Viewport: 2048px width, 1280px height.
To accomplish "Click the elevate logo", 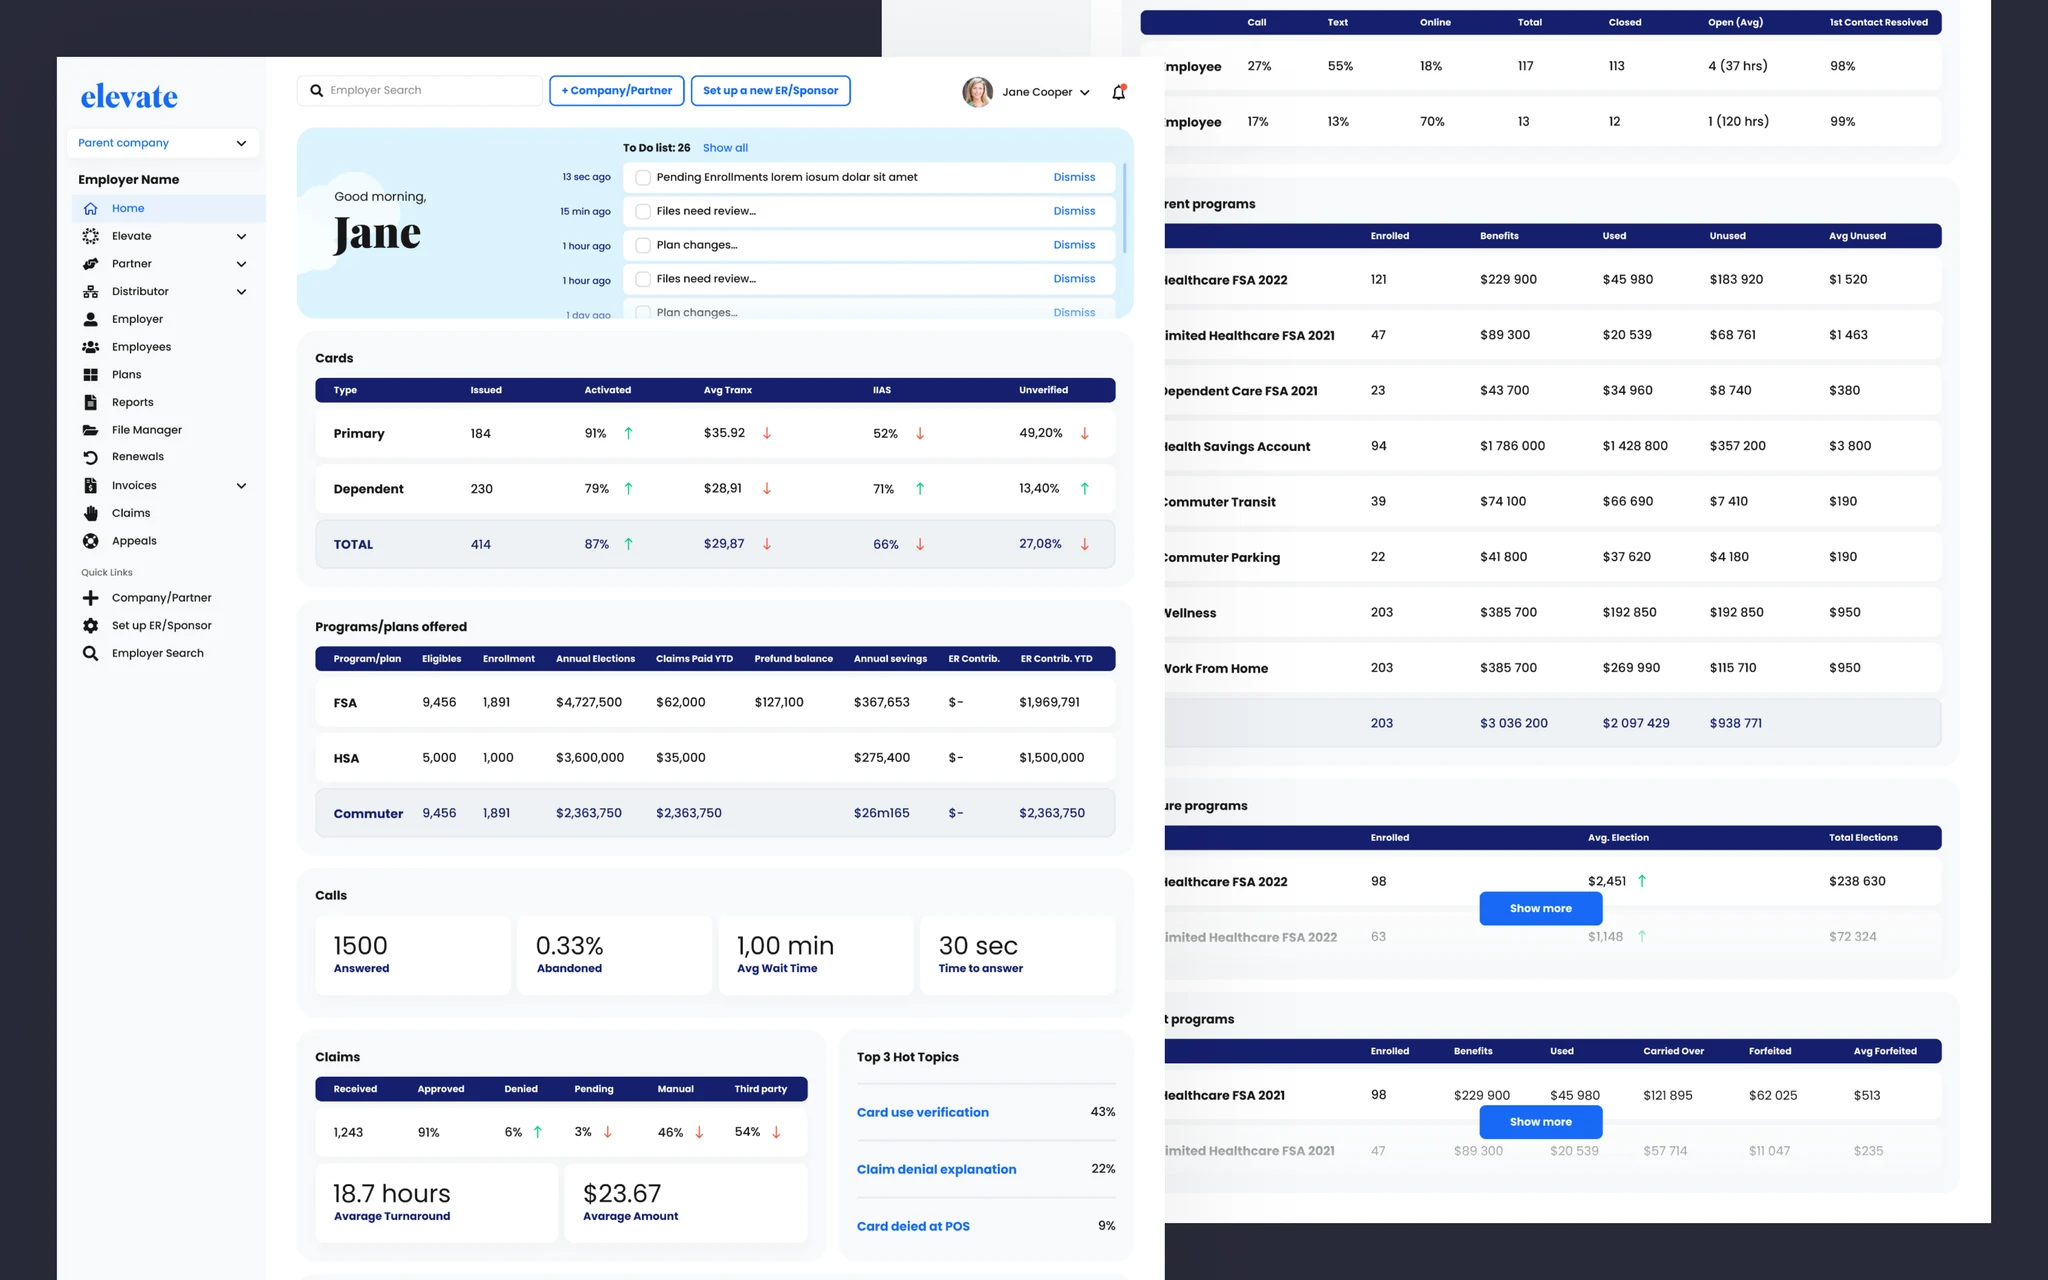I will (x=129, y=97).
